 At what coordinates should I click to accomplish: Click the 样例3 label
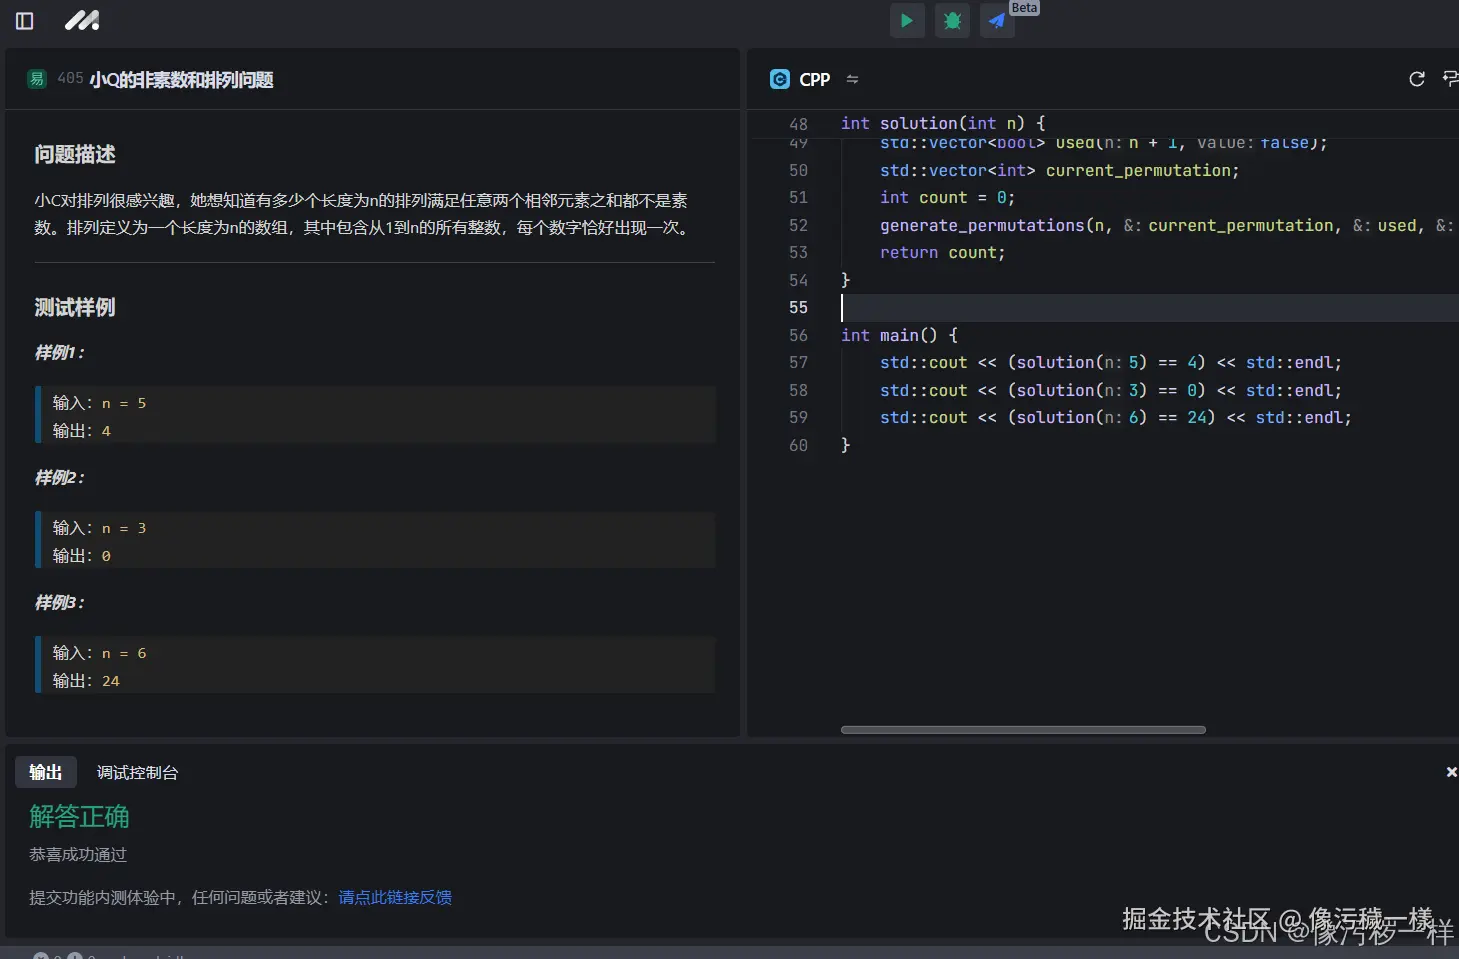coord(60,602)
